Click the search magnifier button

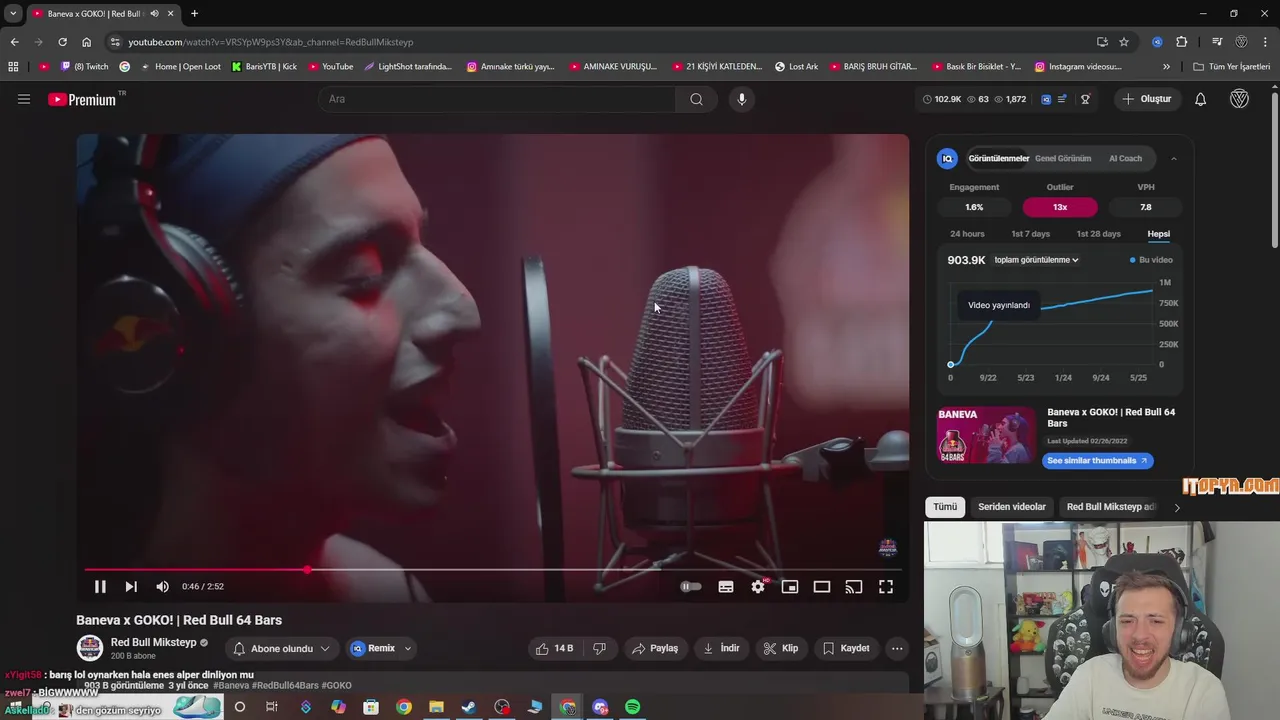697,99
